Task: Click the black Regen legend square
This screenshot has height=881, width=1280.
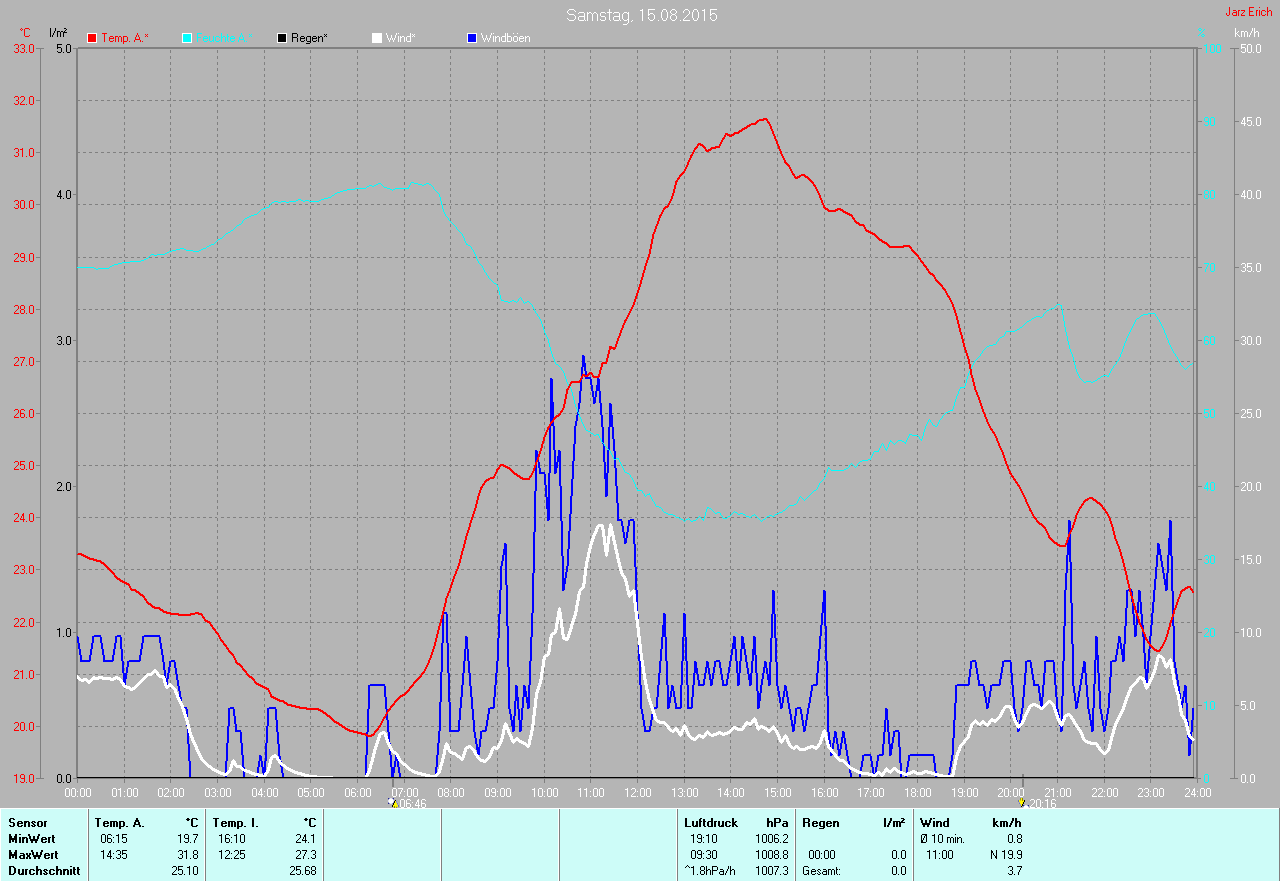Action: click(x=282, y=38)
